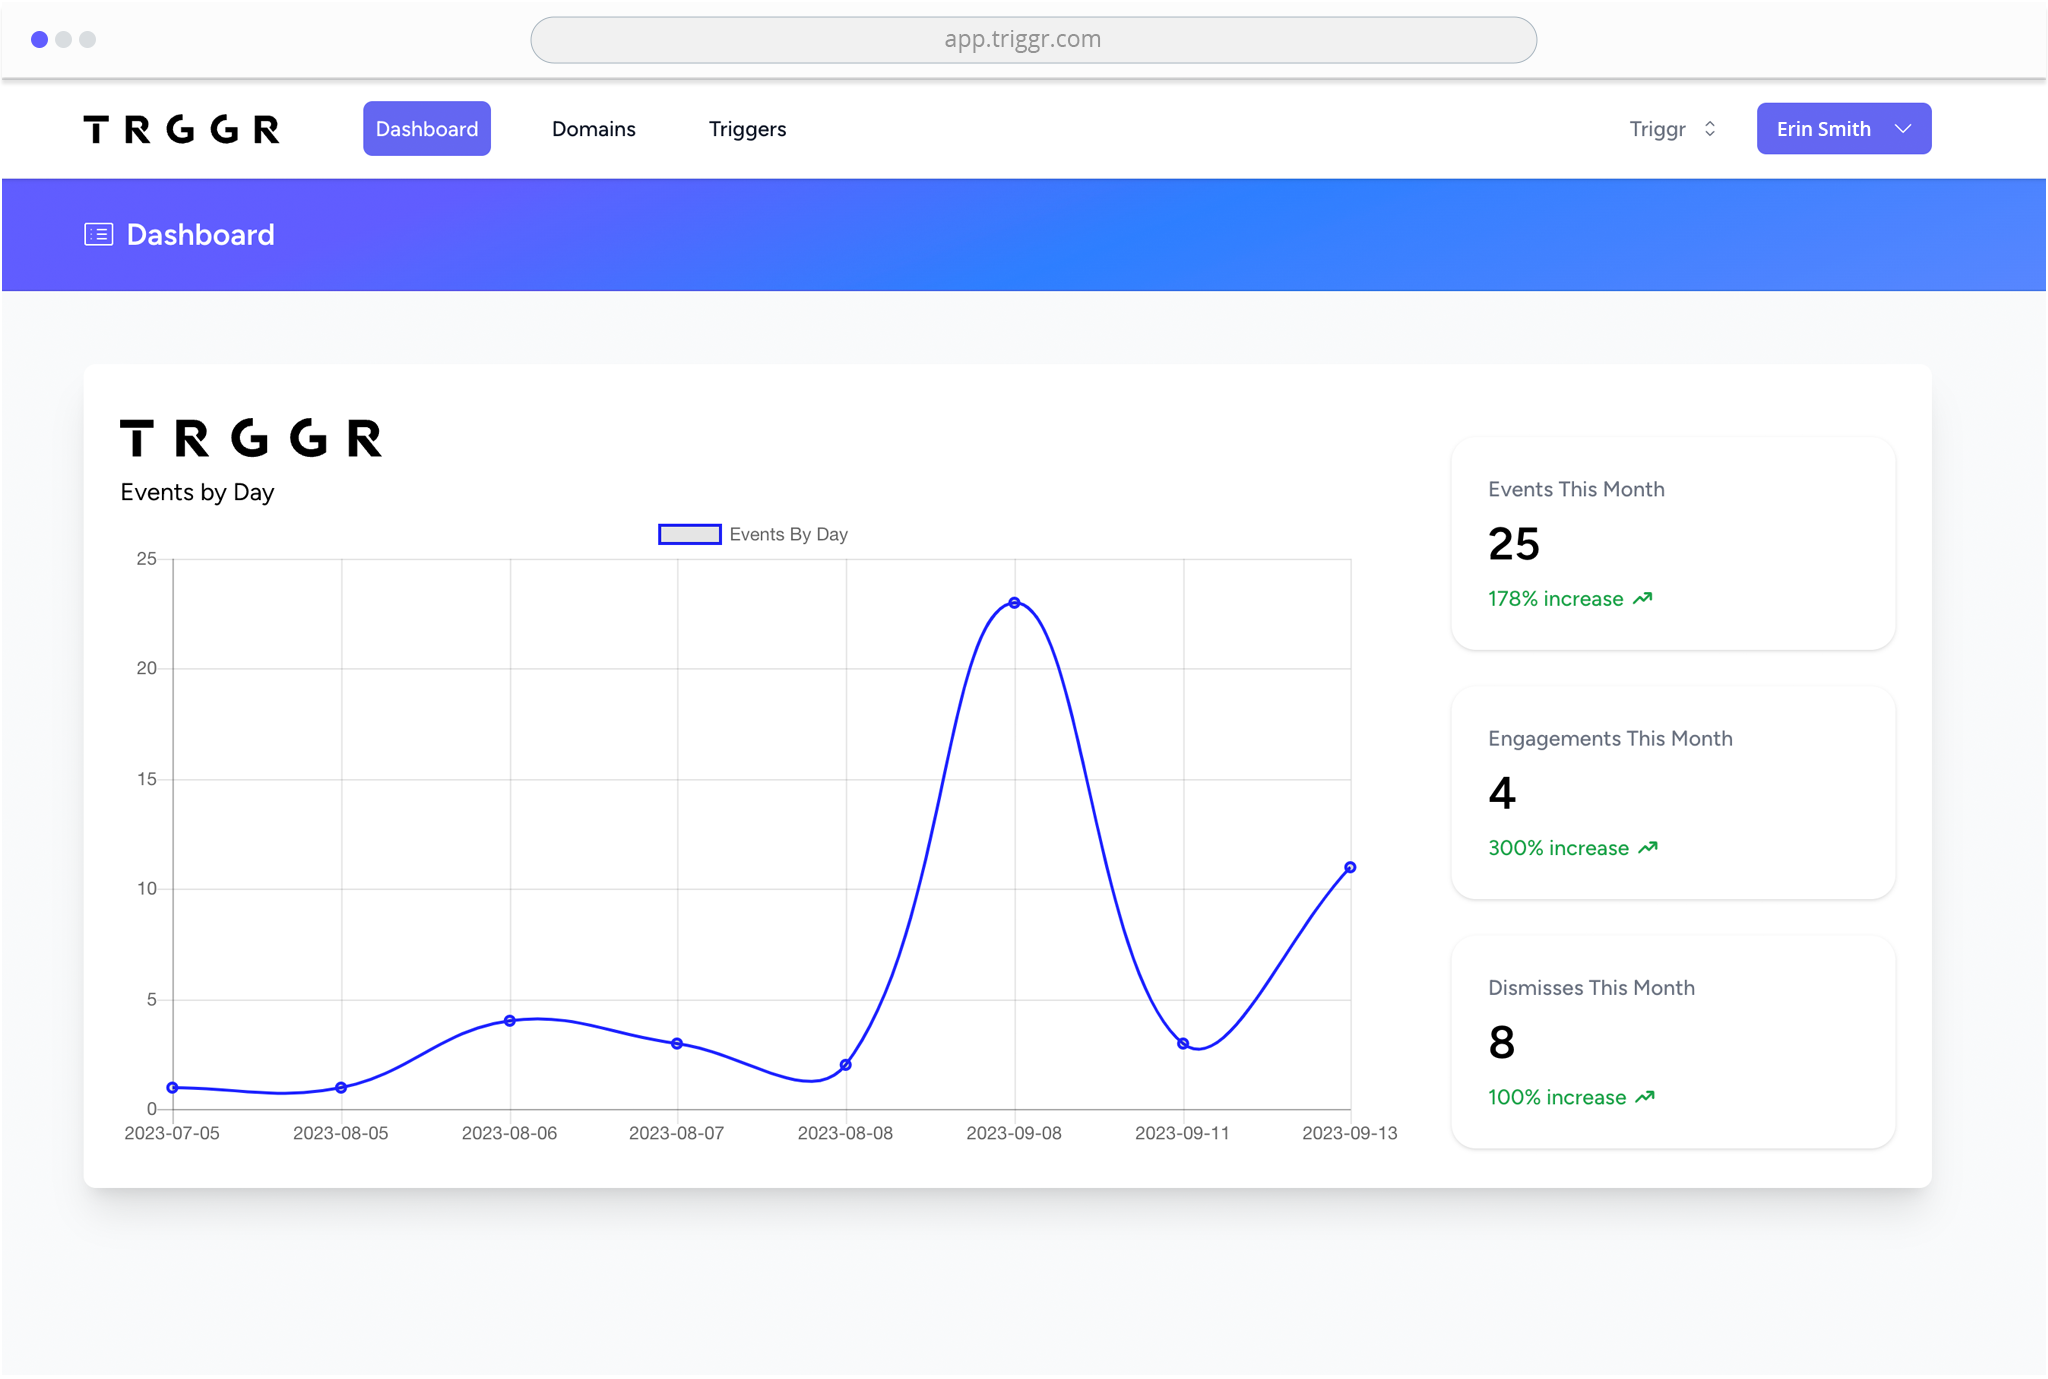
Task: Click the large TRGGR logo in chart card
Action: click(x=251, y=438)
